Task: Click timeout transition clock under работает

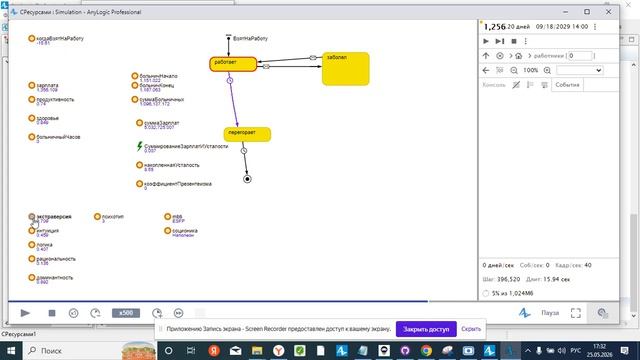Action: tap(230, 80)
